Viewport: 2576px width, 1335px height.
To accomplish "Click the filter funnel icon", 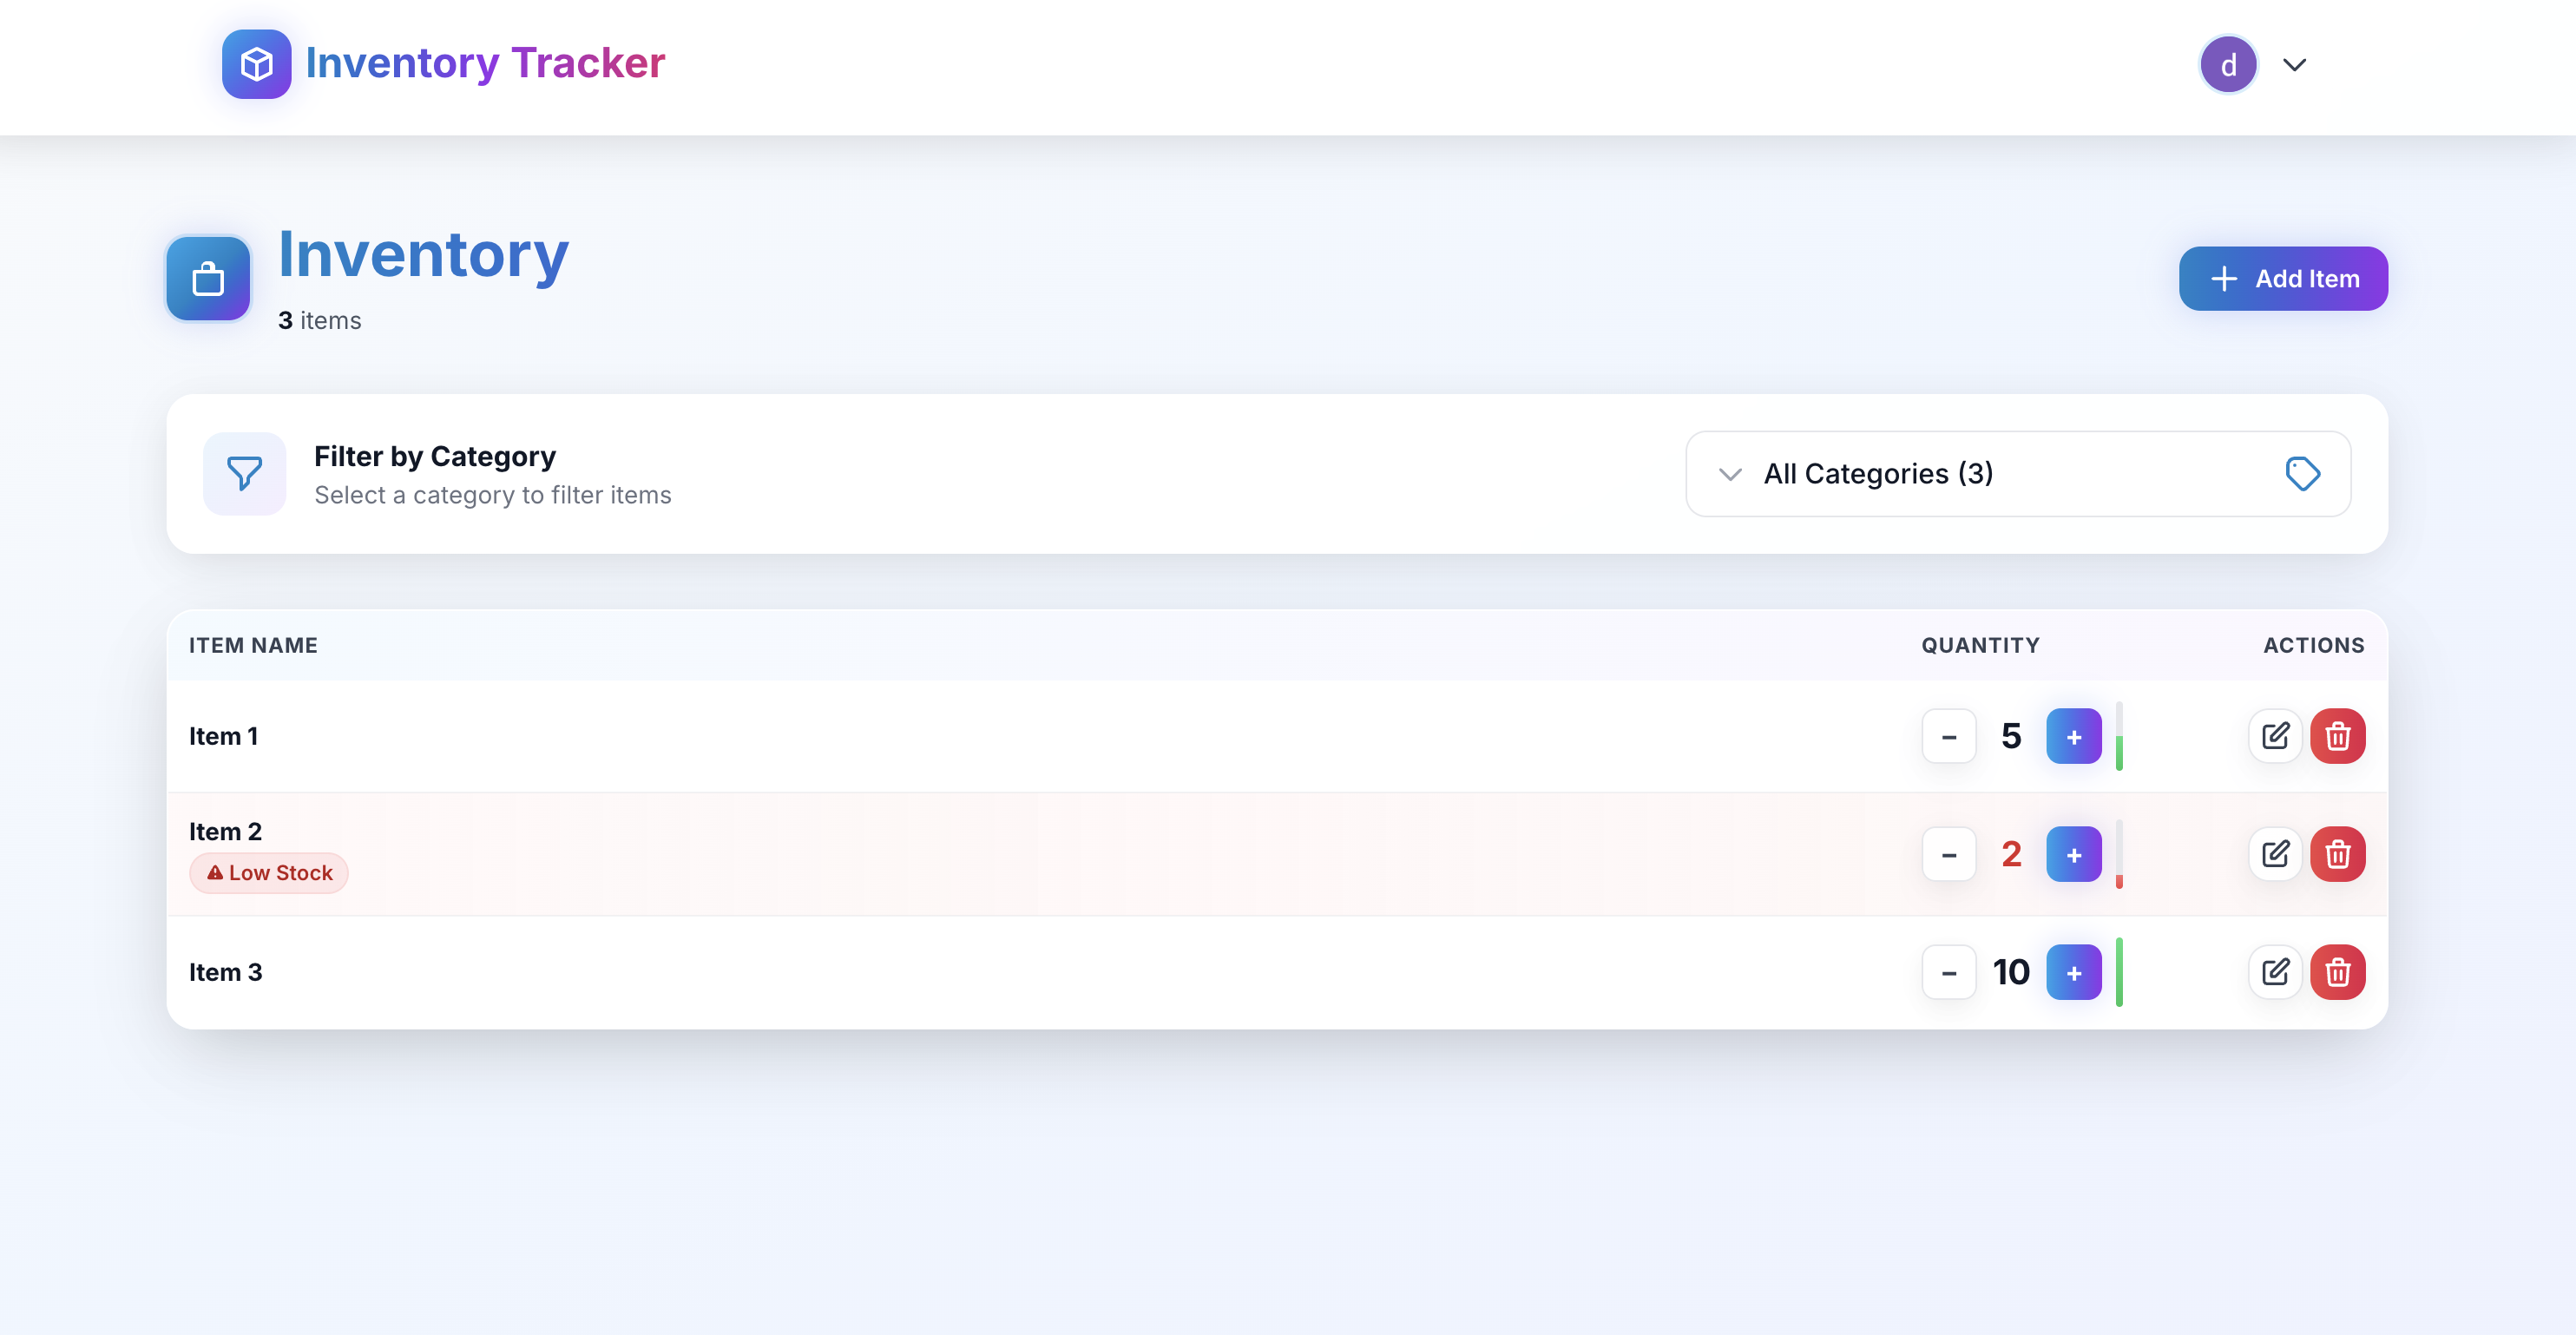I will pyautogui.click(x=244, y=473).
